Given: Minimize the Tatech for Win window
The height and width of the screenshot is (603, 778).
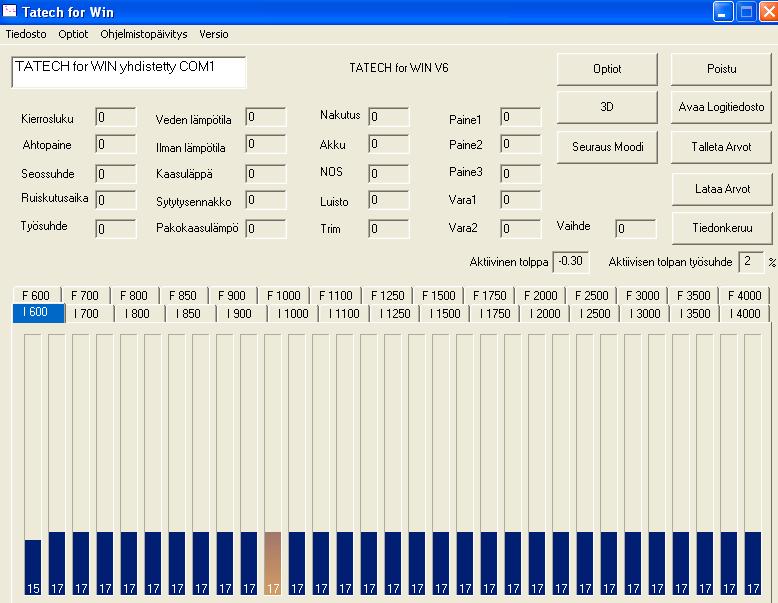Looking at the screenshot, I should (722, 11).
